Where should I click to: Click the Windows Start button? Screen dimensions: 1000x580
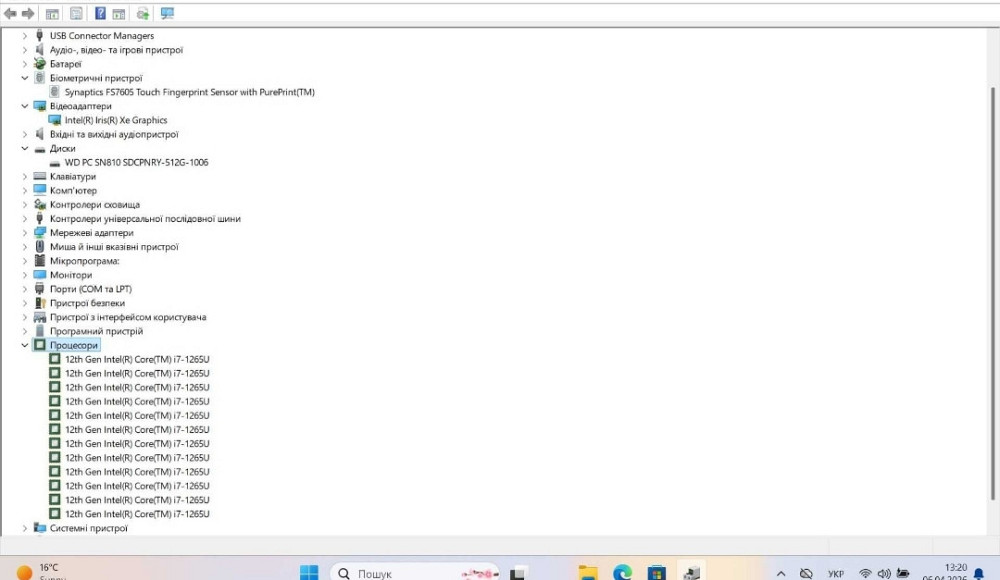(309, 573)
